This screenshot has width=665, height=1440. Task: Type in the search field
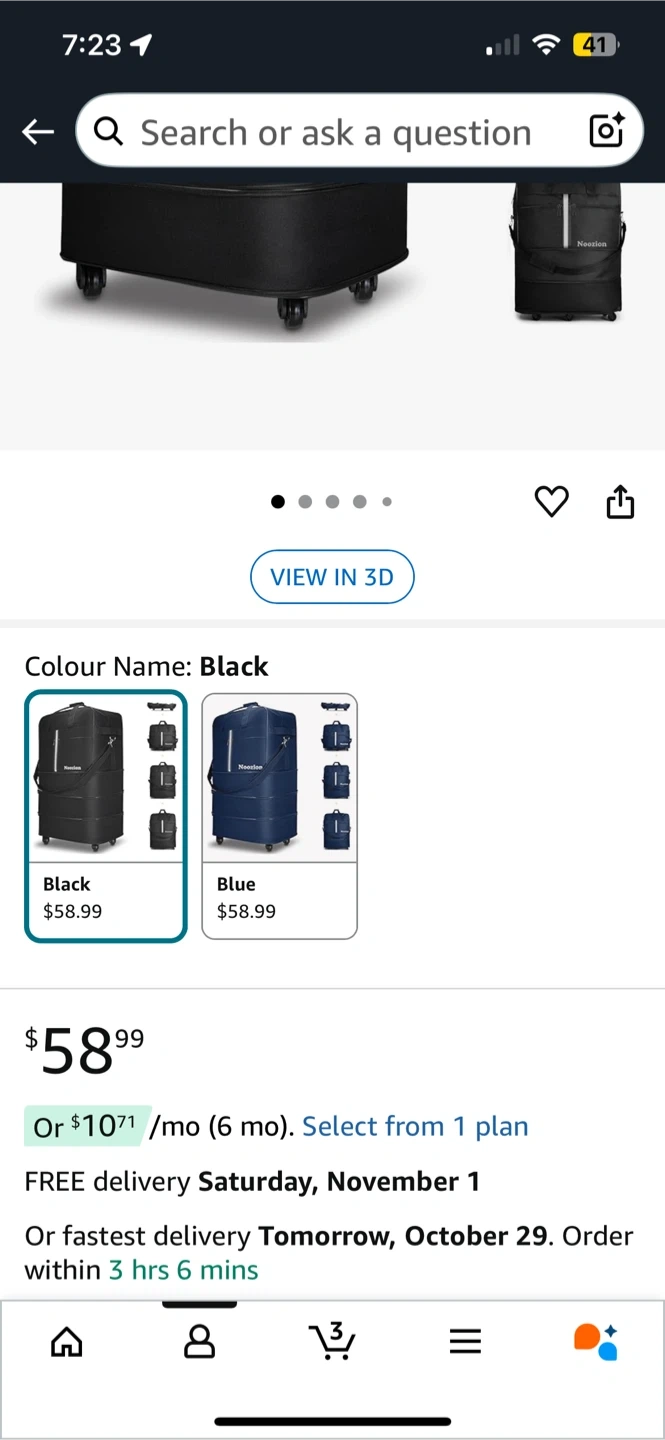point(340,131)
